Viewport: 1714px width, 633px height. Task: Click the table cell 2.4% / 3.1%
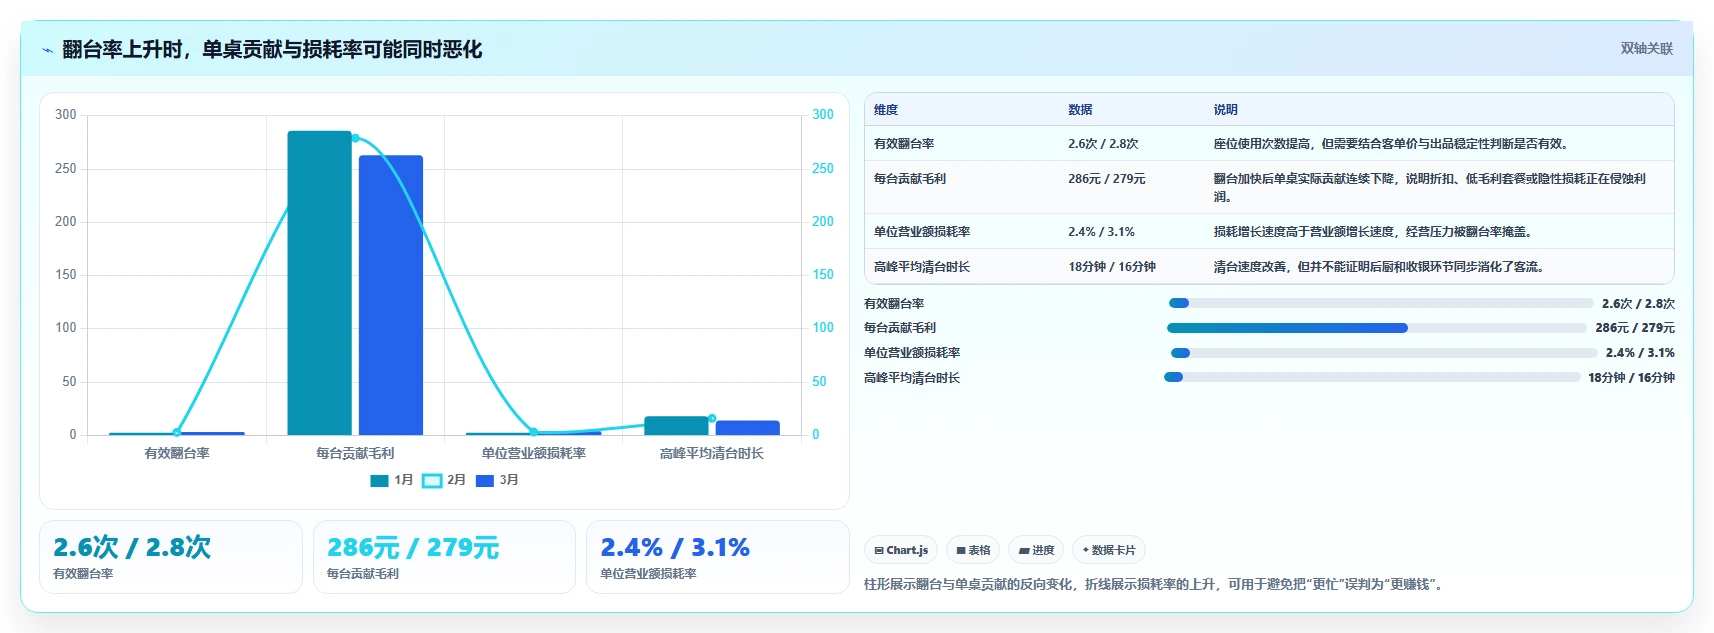(x=1101, y=232)
